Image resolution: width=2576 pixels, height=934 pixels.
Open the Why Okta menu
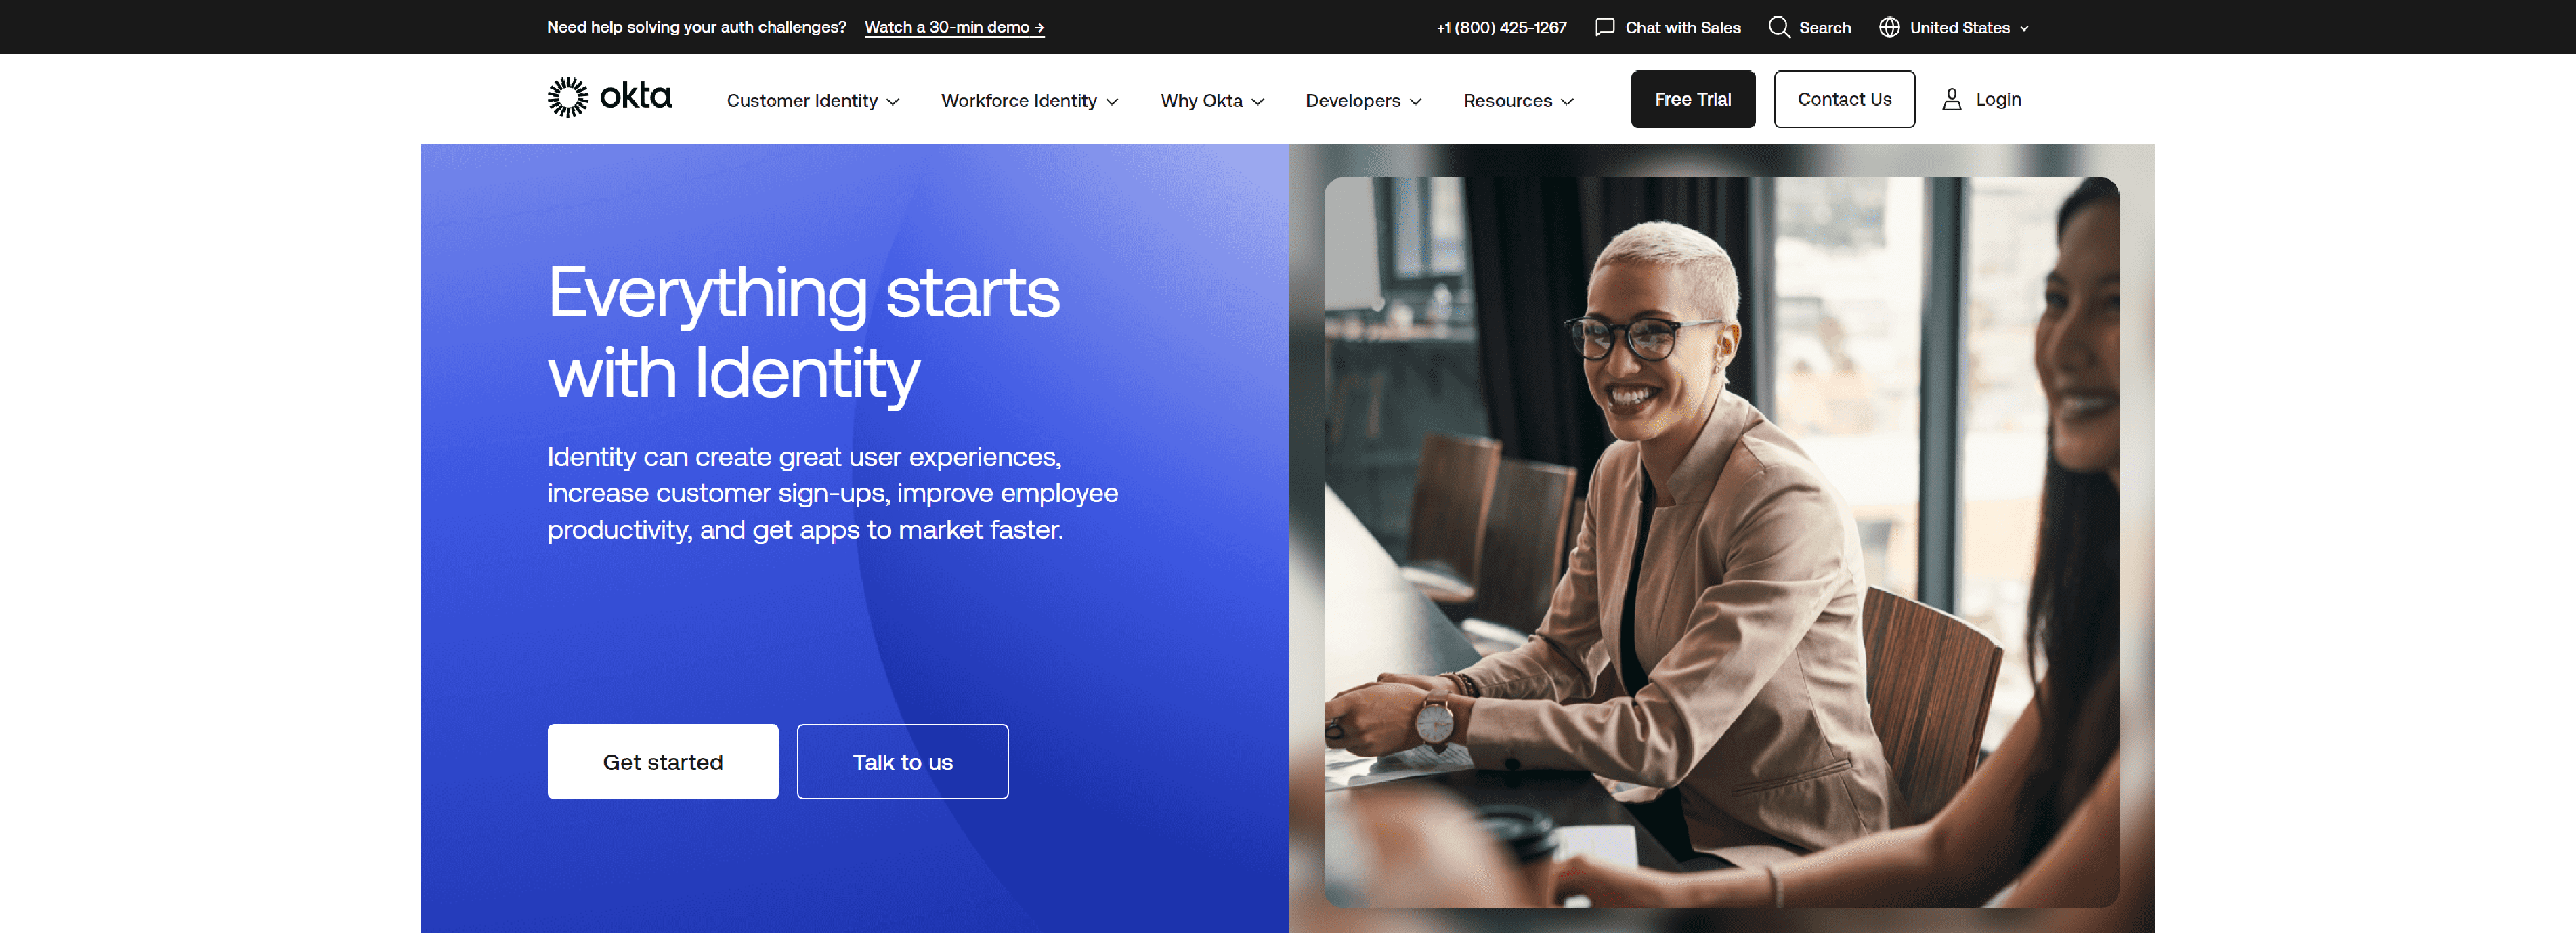(x=1212, y=100)
